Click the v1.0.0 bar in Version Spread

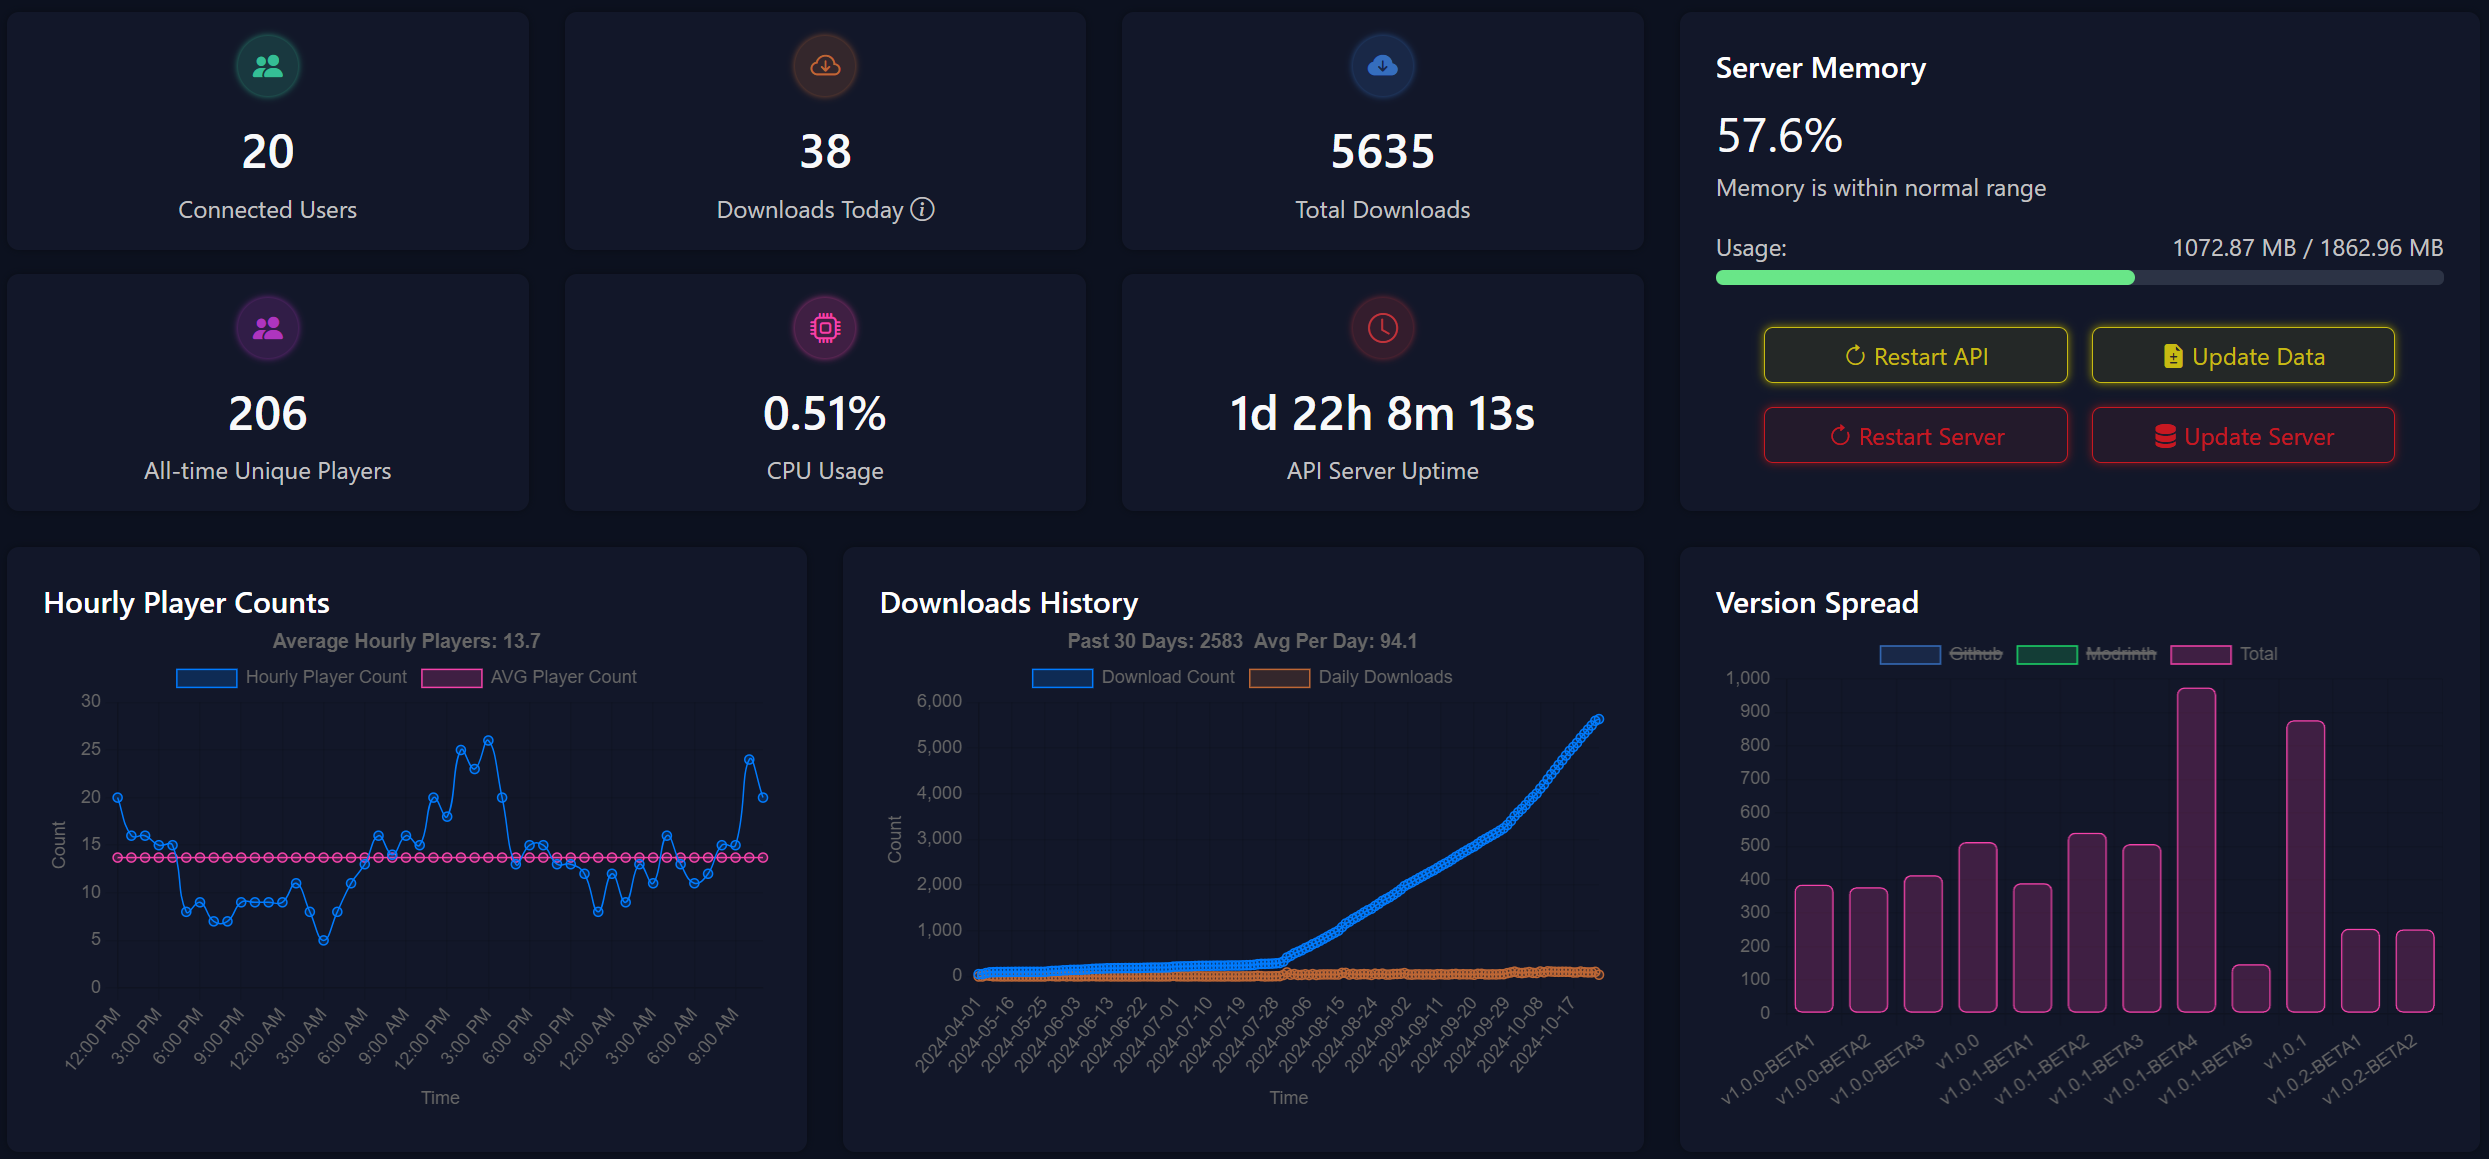click(x=1978, y=927)
